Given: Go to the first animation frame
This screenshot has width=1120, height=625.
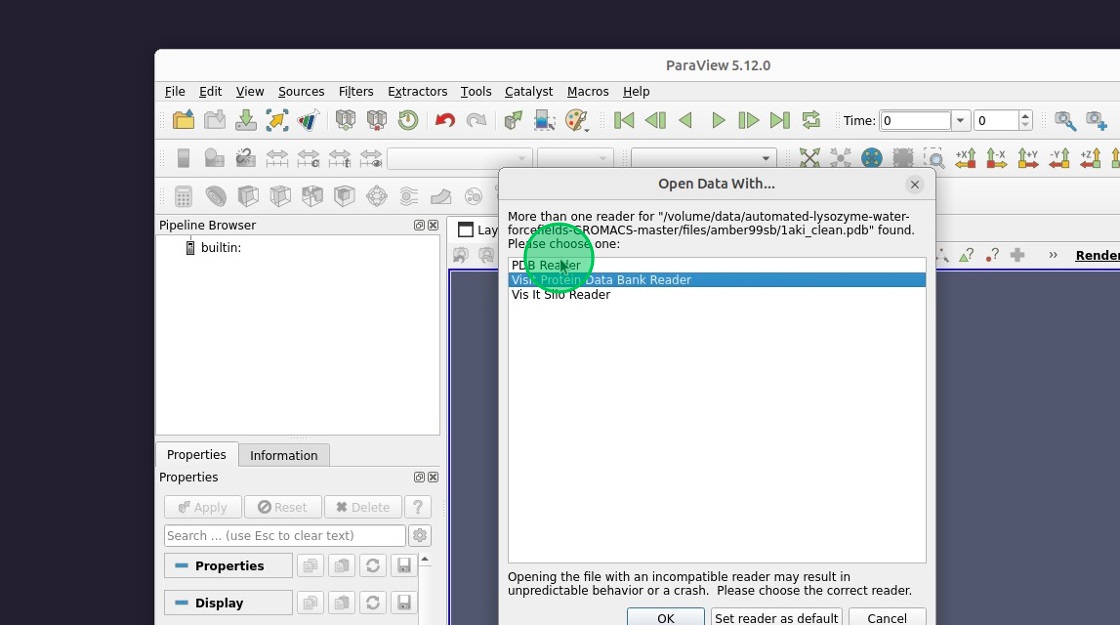Looking at the screenshot, I should 624,120.
